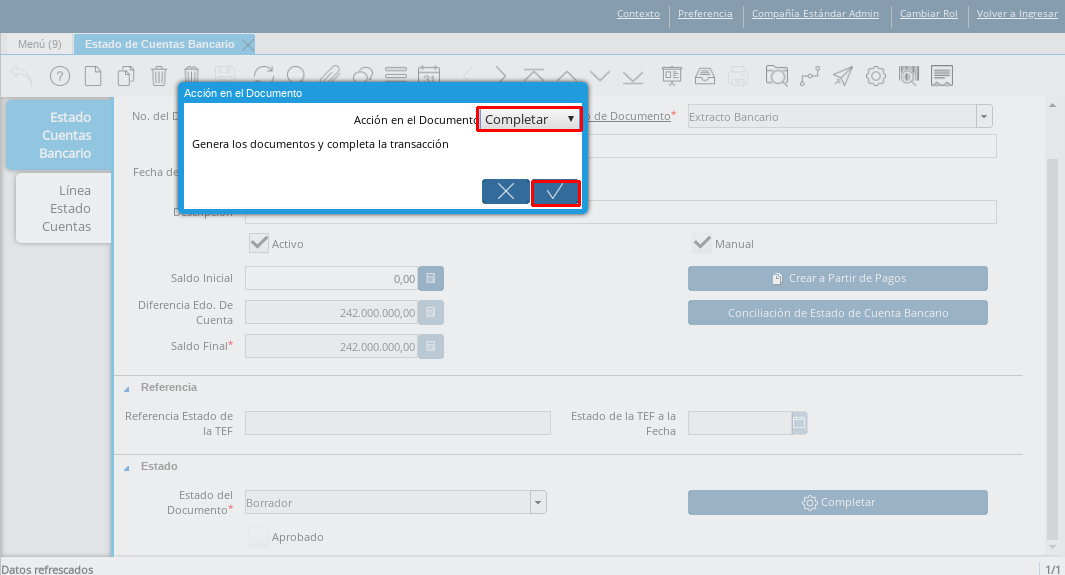Toggle the Aprobado checkbox
Screen dimensions: 1065x575
click(259, 536)
